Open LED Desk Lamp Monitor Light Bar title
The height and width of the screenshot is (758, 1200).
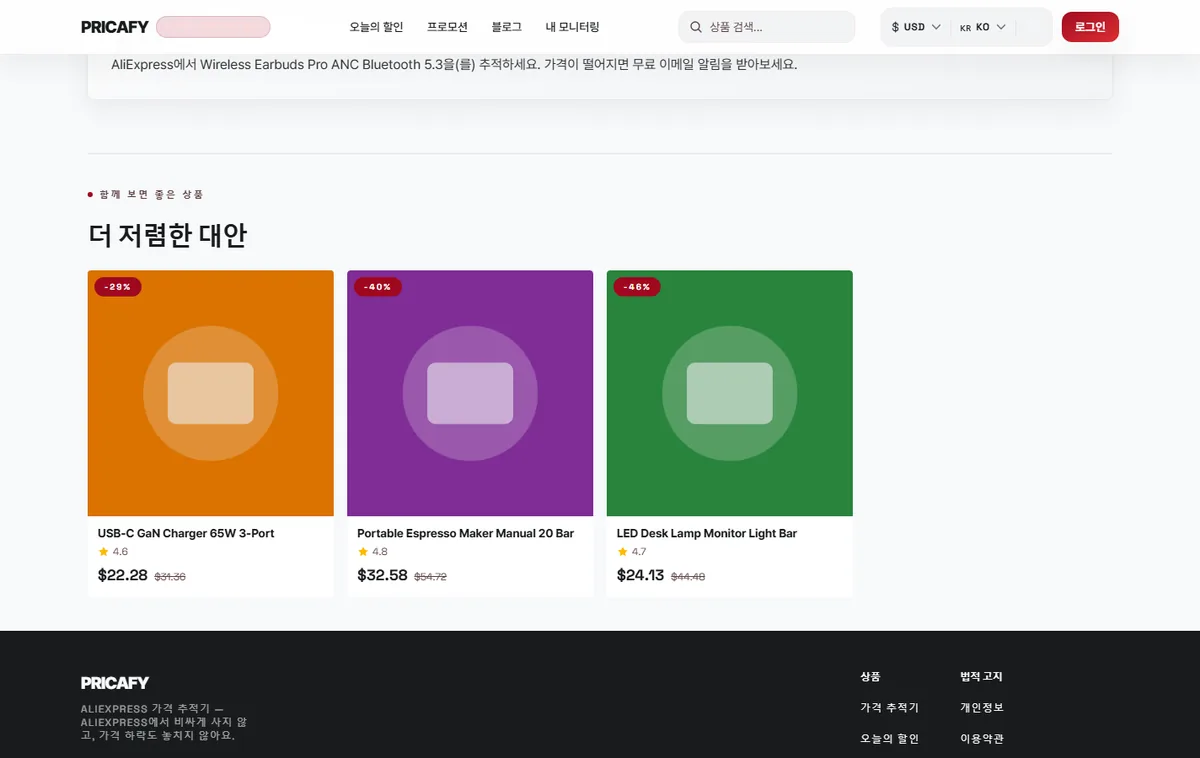[707, 533]
